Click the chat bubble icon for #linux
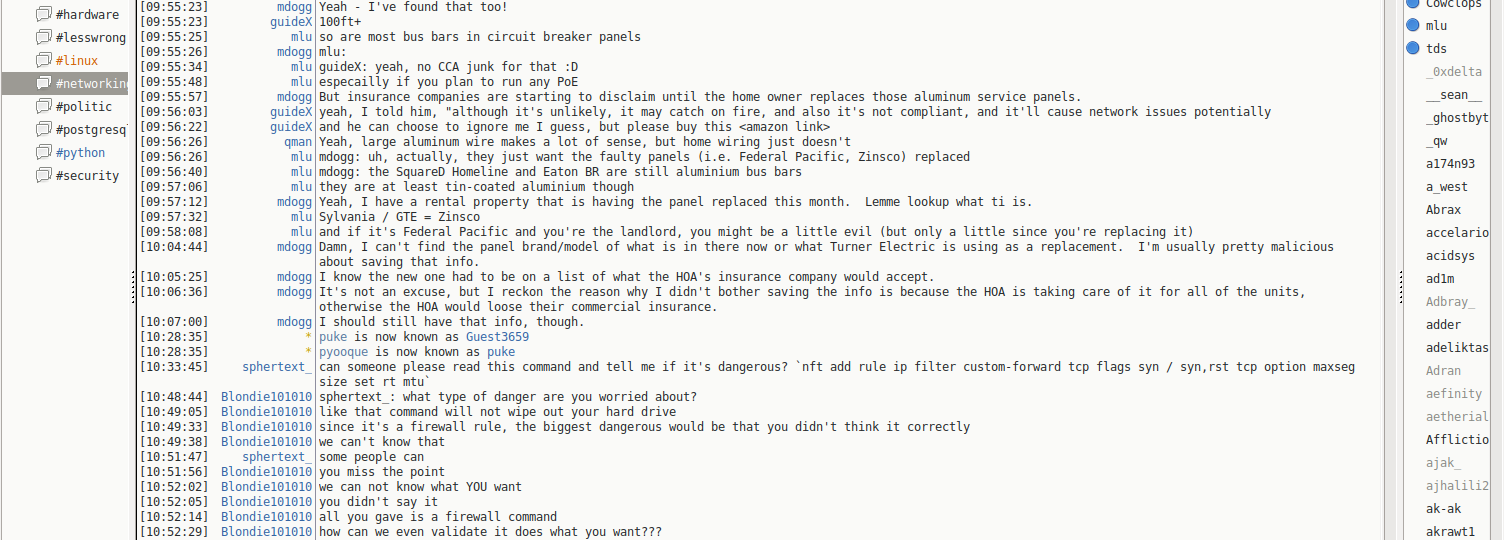The width and height of the screenshot is (1504, 540). pyautogui.click(x=43, y=60)
